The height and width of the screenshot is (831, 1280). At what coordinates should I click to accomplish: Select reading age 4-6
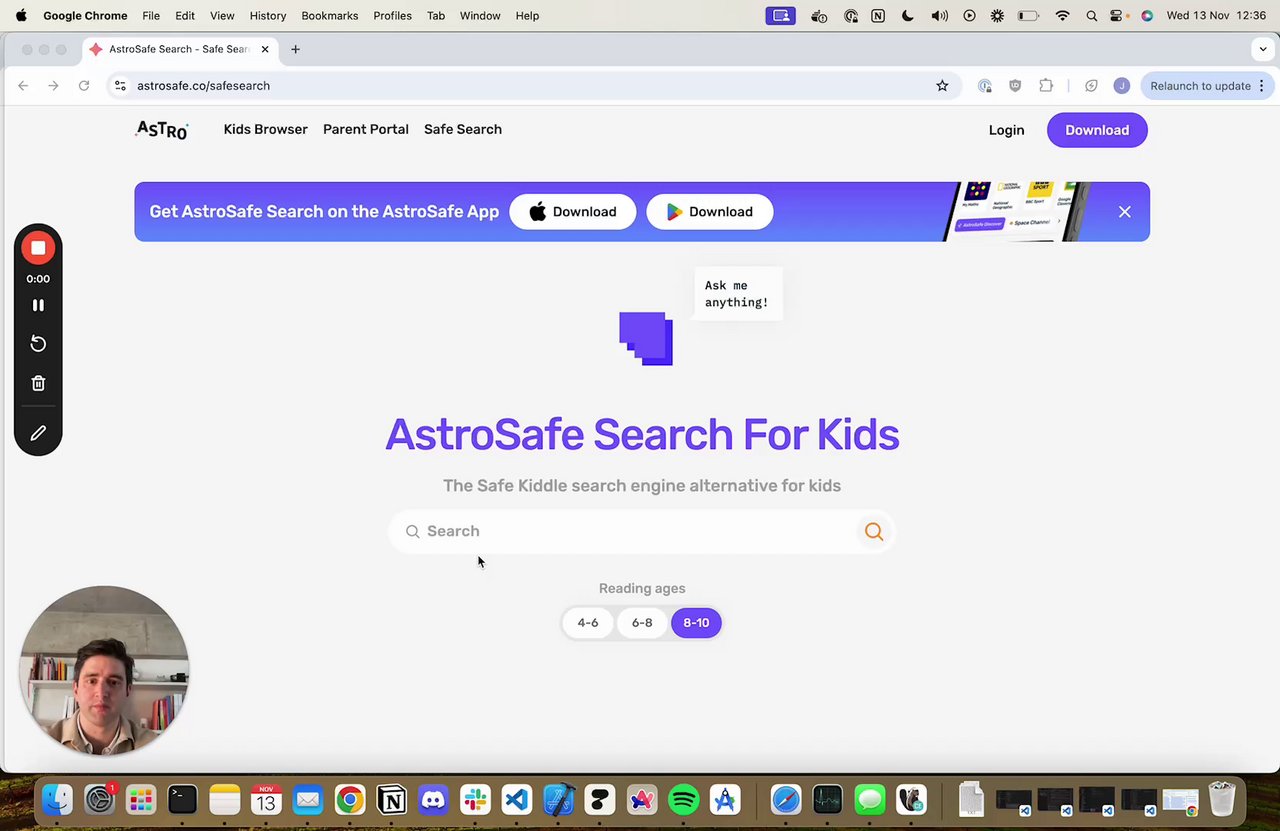pos(588,623)
